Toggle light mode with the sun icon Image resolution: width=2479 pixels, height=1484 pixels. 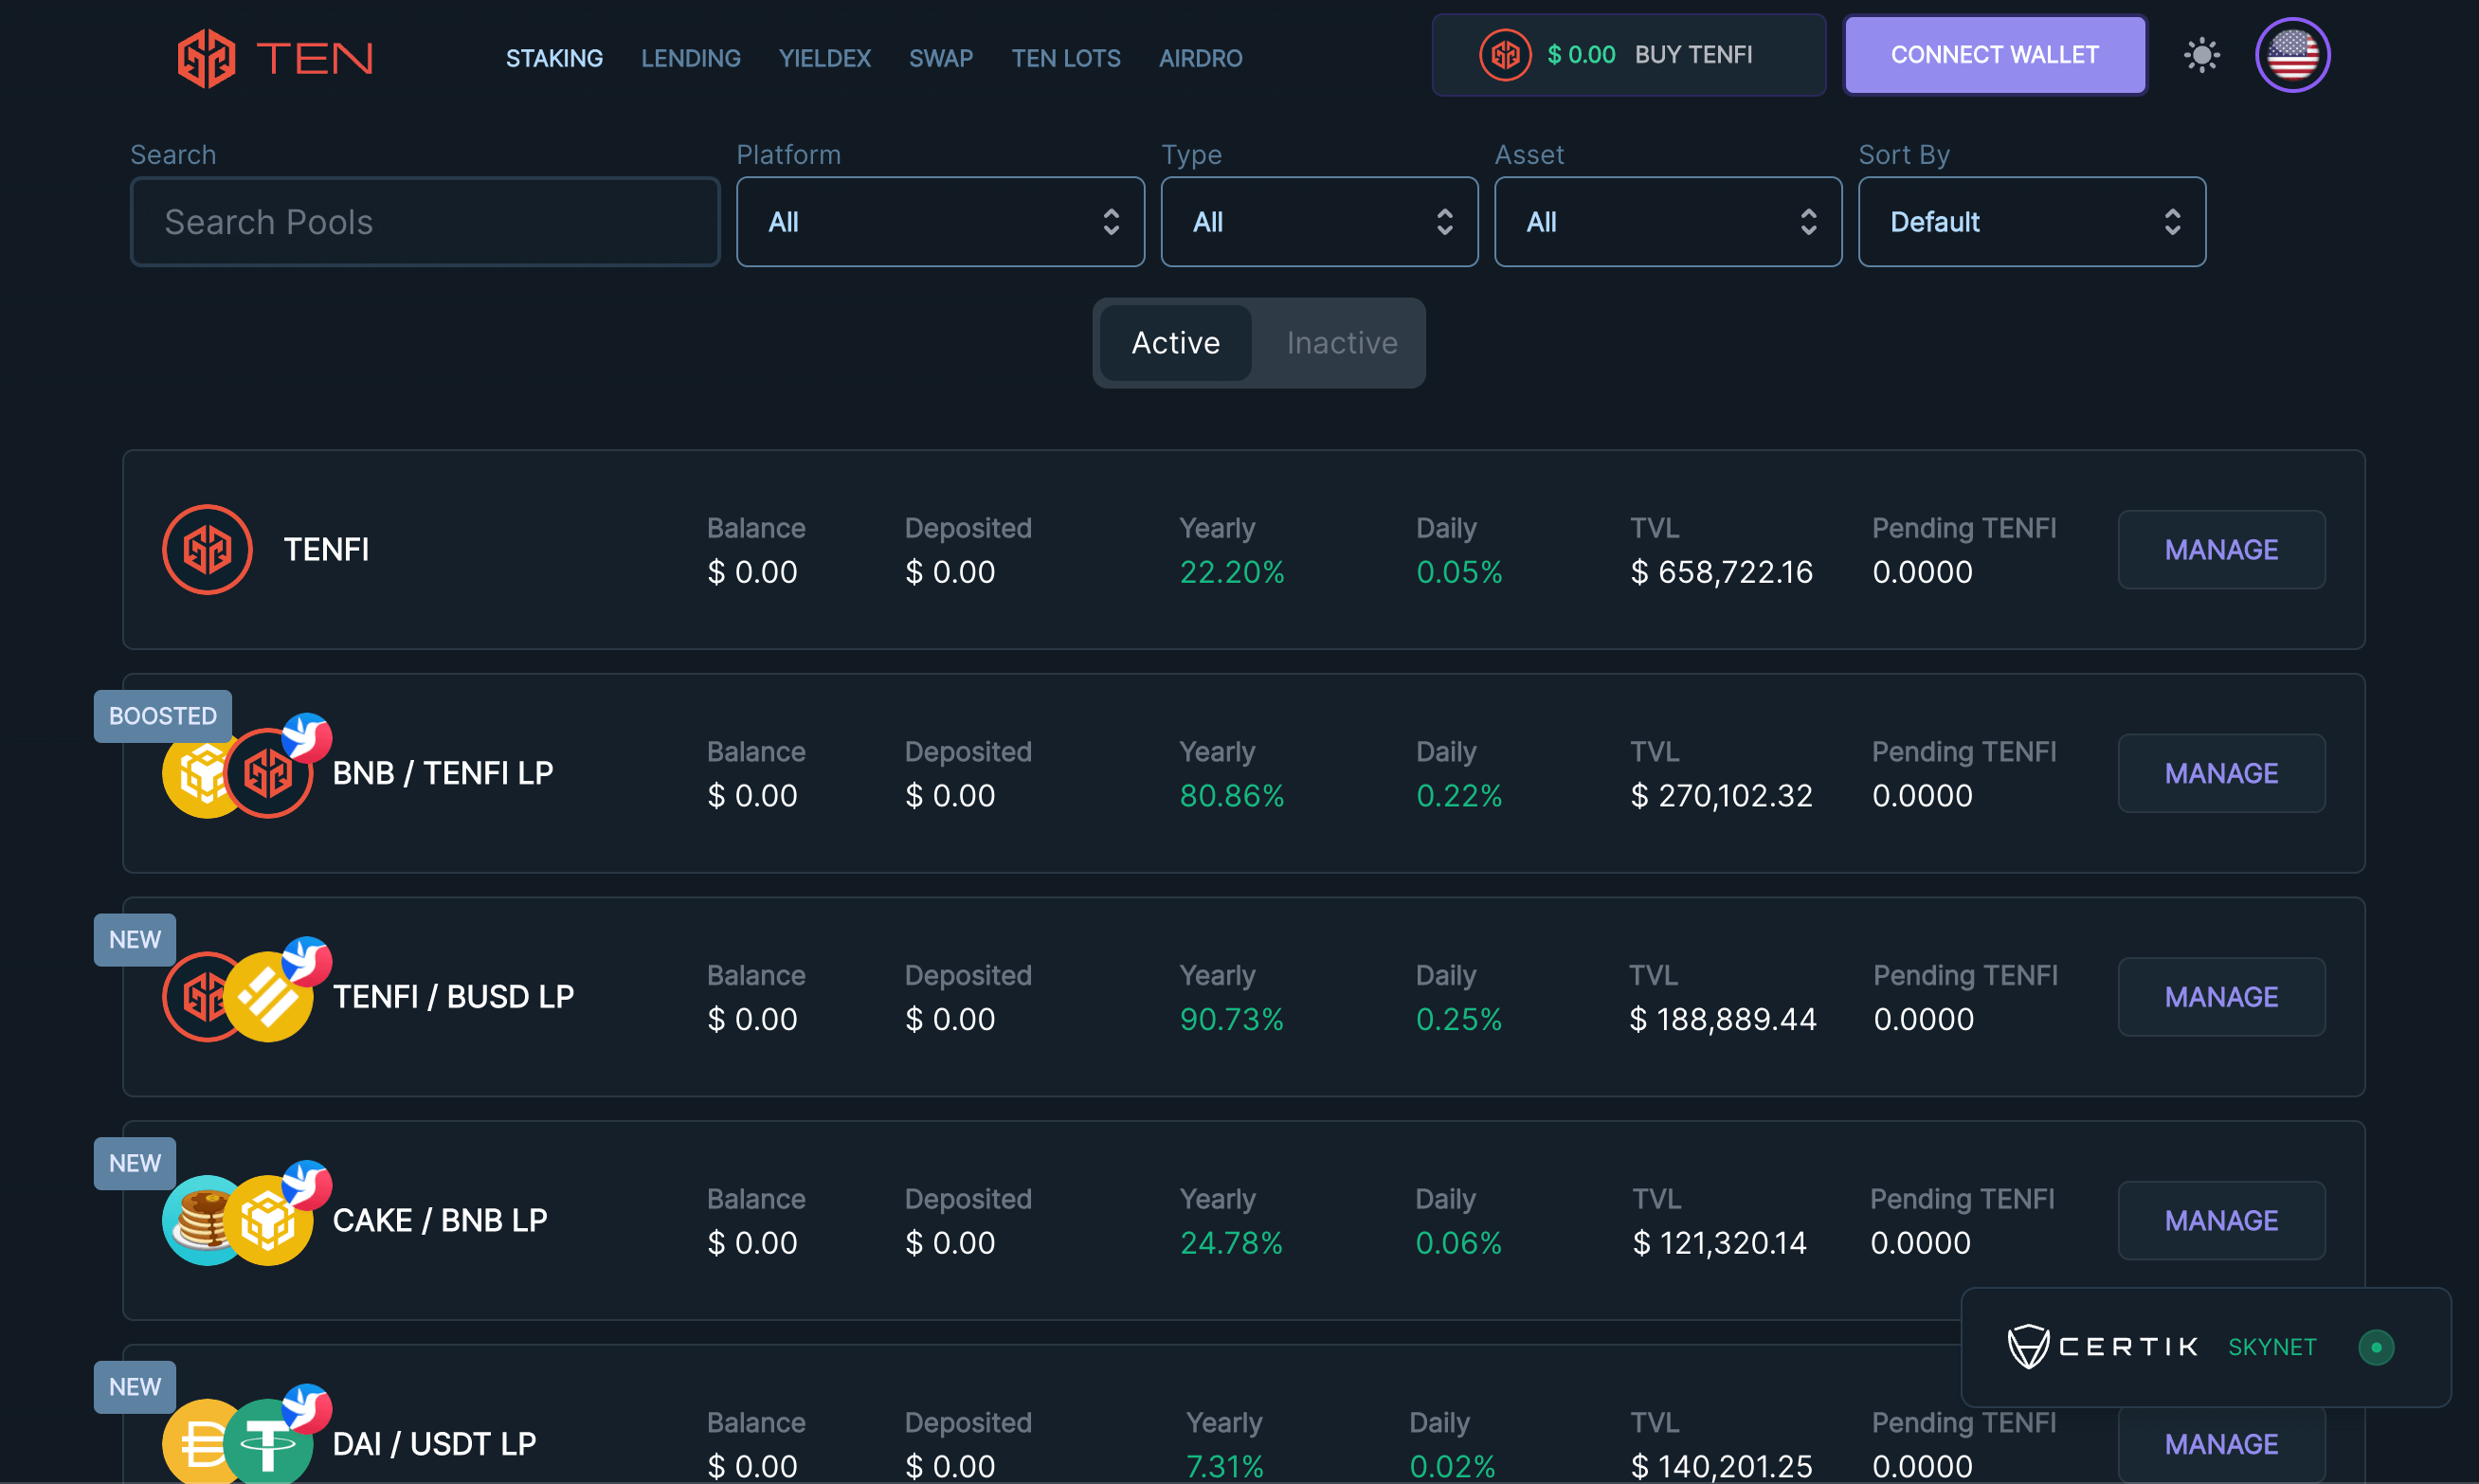[2201, 55]
